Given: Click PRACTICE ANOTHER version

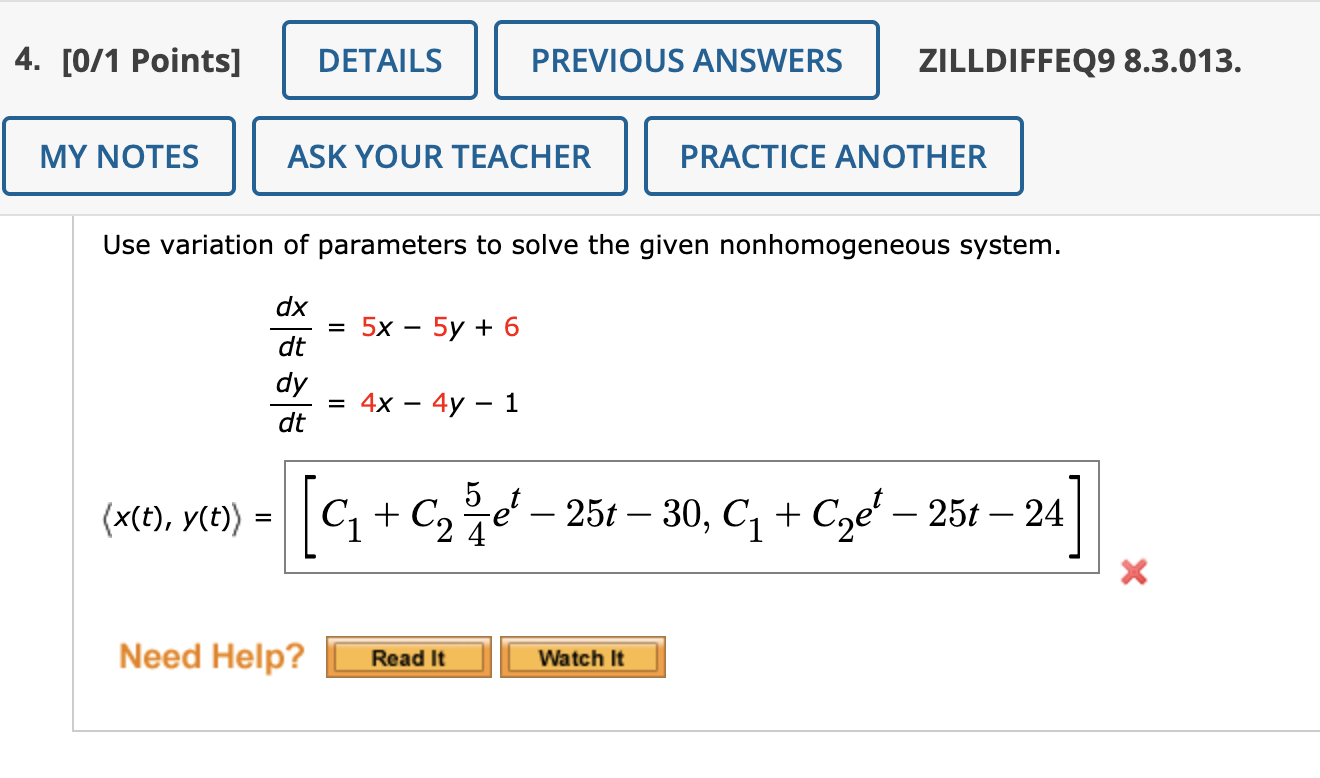Looking at the screenshot, I should [x=833, y=155].
